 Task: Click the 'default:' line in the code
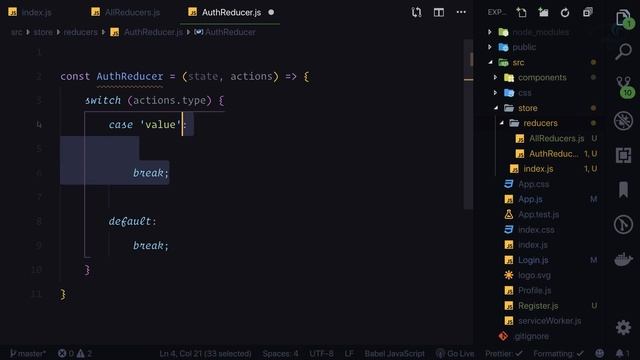click(x=132, y=221)
